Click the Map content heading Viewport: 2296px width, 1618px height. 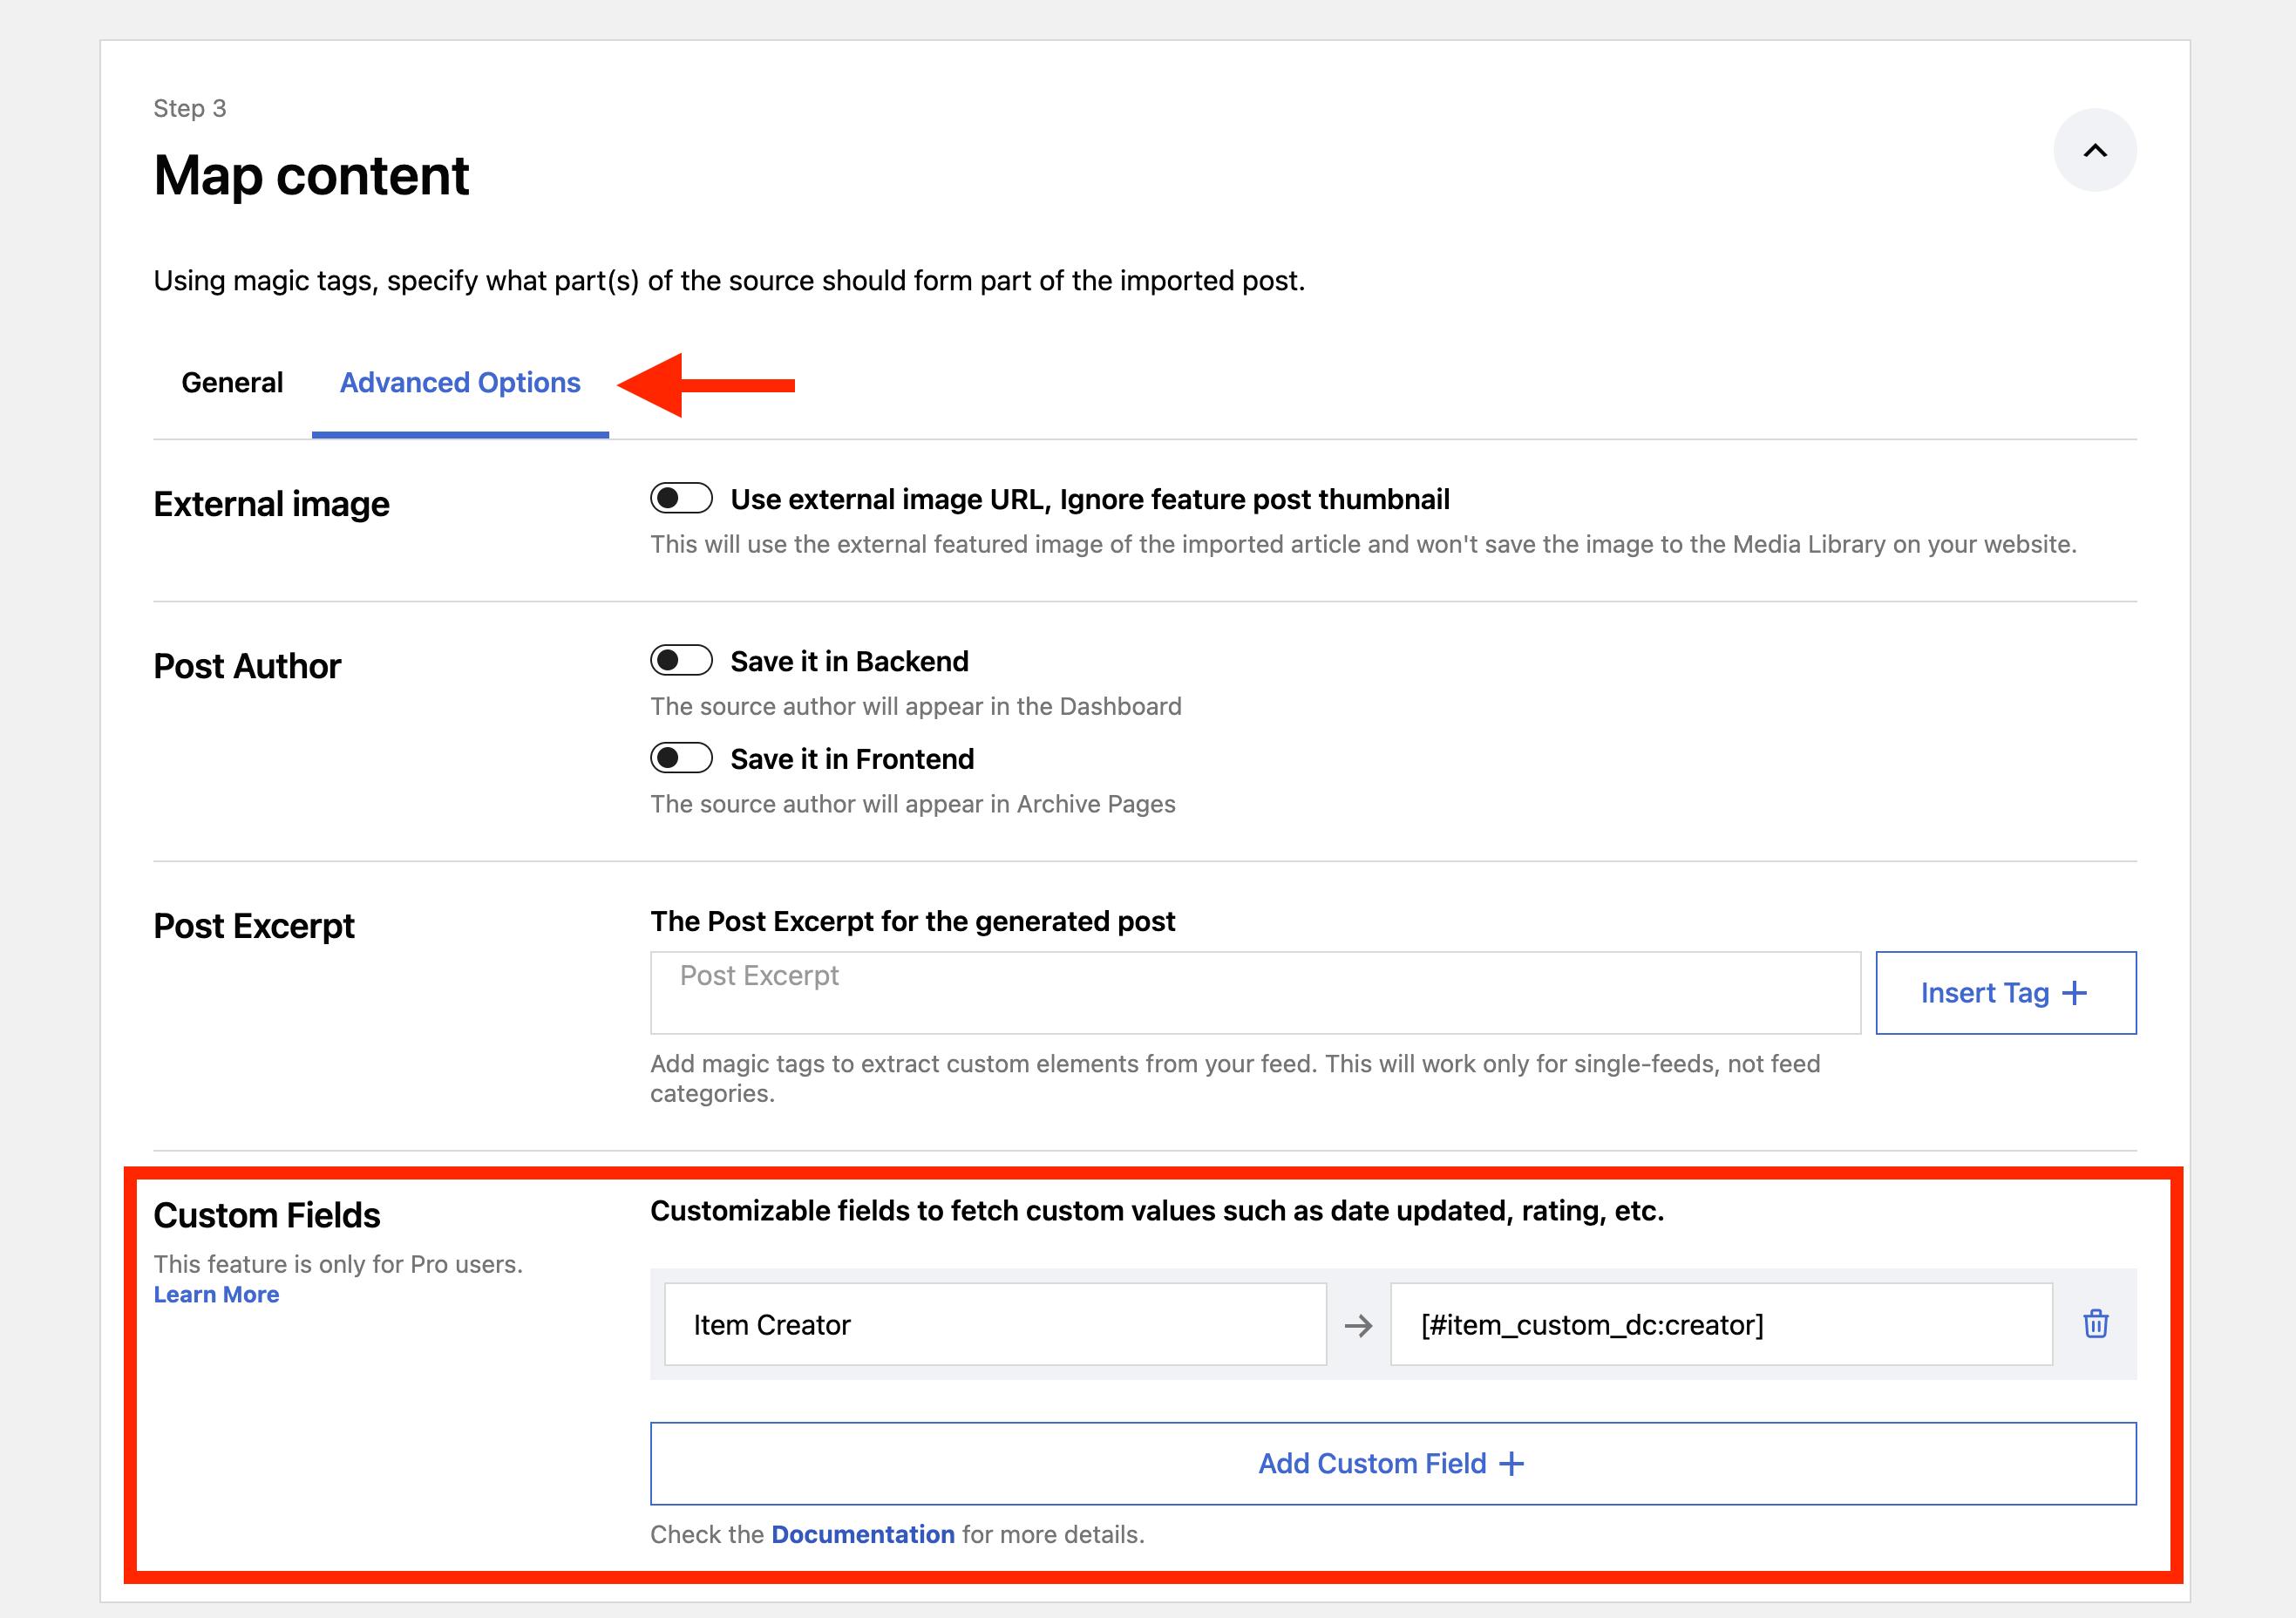tap(311, 176)
